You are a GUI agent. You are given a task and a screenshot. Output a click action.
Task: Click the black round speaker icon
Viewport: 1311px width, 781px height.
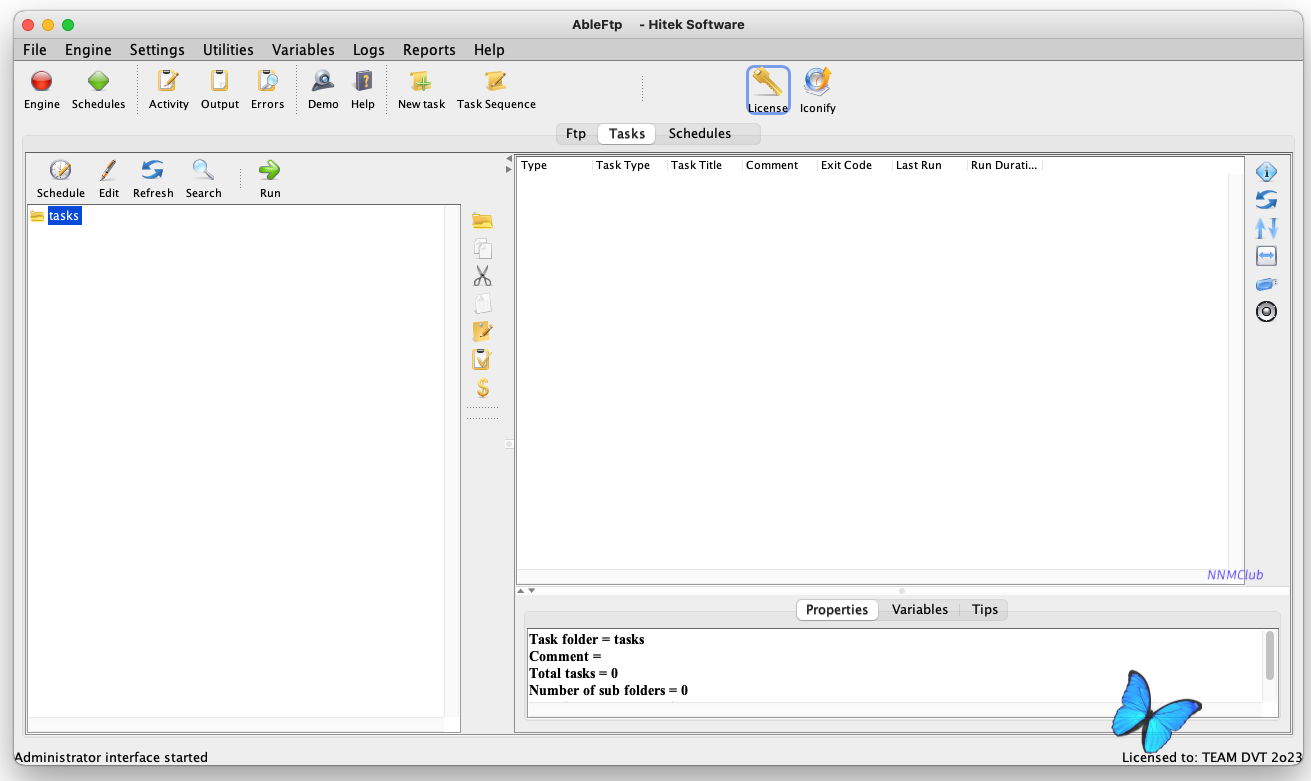click(1266, 312)
